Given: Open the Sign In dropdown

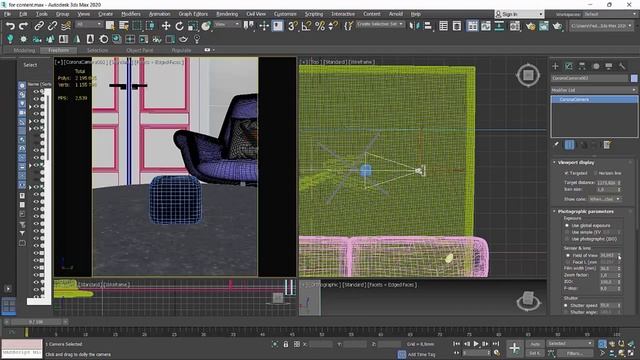Looking at the screenshot, I should [519, 14].
